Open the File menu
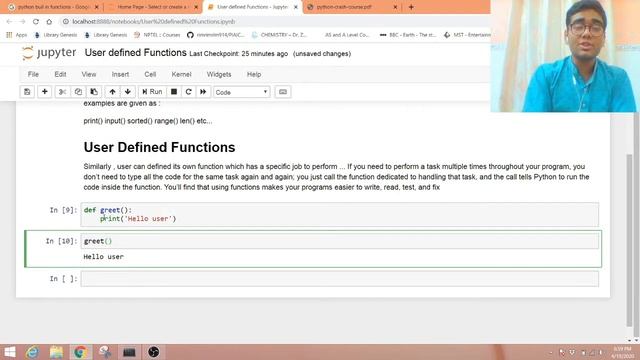This screenshot has height=360, width=640. (33, 74)
